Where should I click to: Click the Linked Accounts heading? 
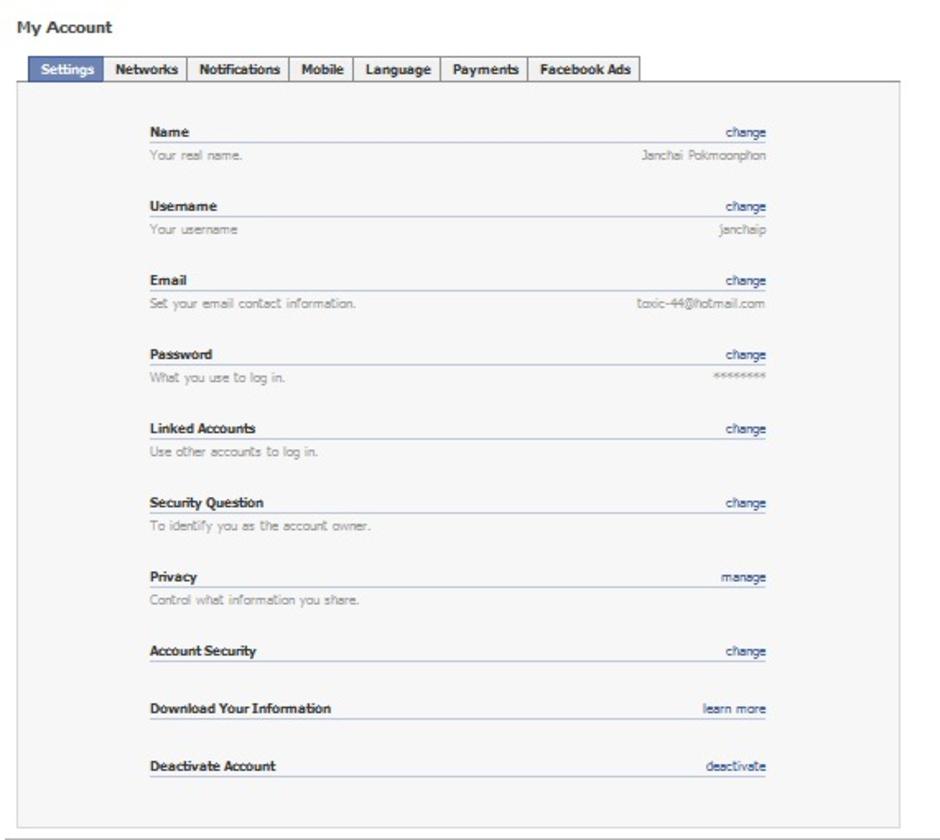coord(203,429)
